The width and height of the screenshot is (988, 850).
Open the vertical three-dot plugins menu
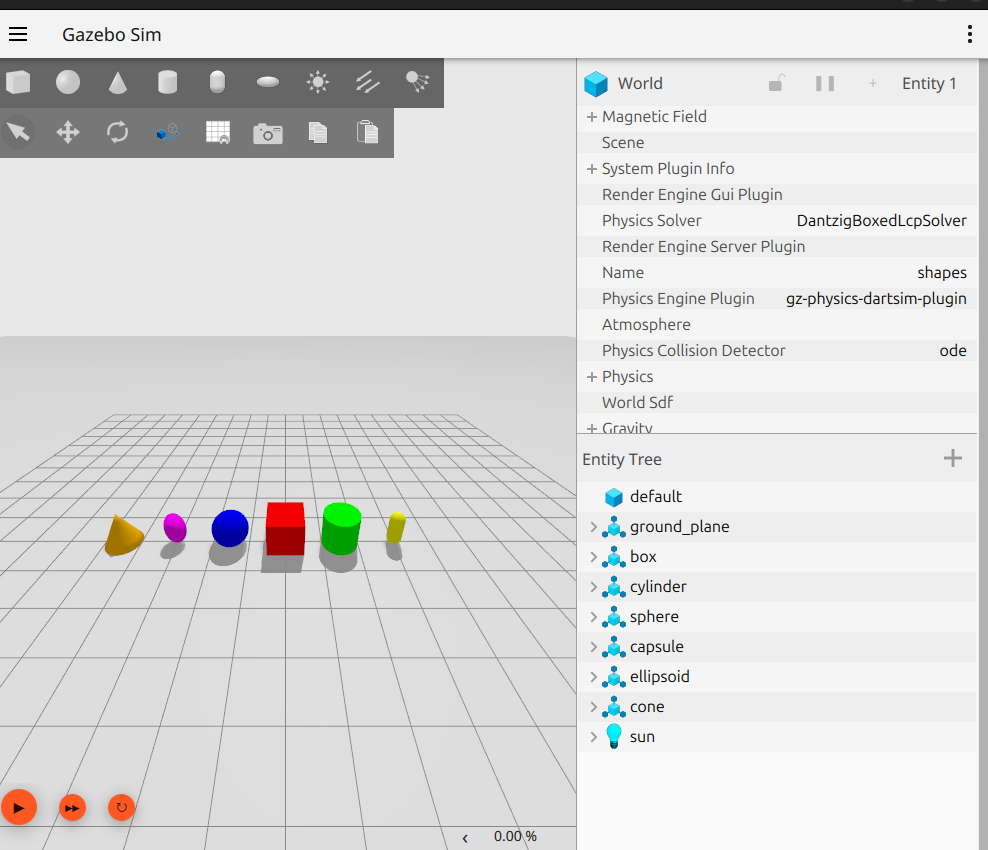(x=969, y=34)
